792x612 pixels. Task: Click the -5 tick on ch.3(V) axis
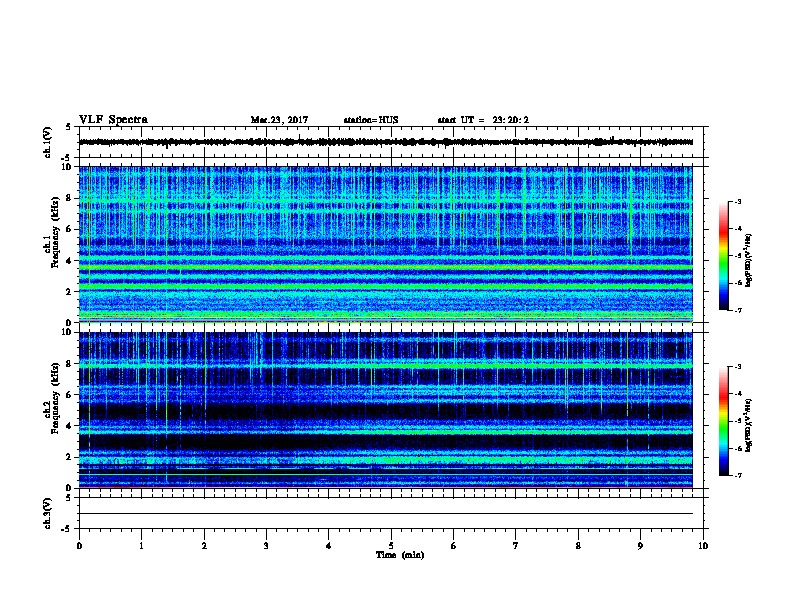67,529
